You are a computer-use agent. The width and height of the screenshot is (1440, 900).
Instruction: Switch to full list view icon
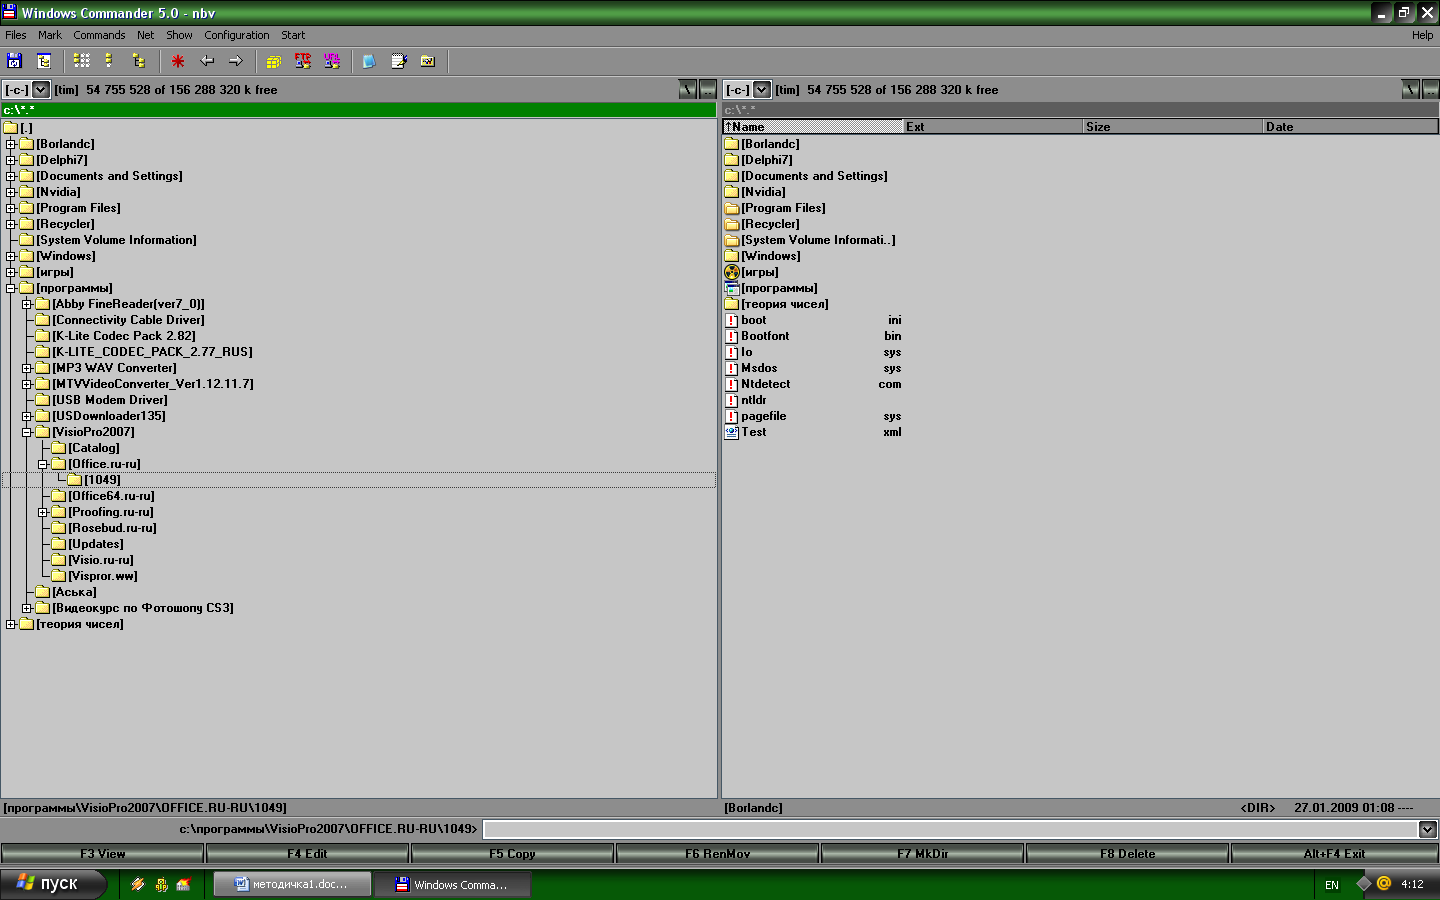tap(109, 61)
